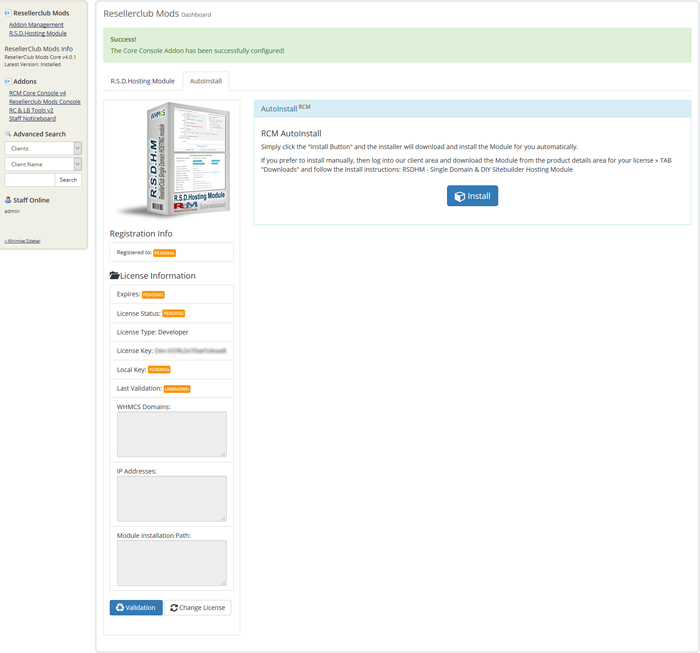Image resolution: width=700 pixels, height=653 pixels.
Task: Click inside the IP Addresses text area
Action: [x=171, y=499]
